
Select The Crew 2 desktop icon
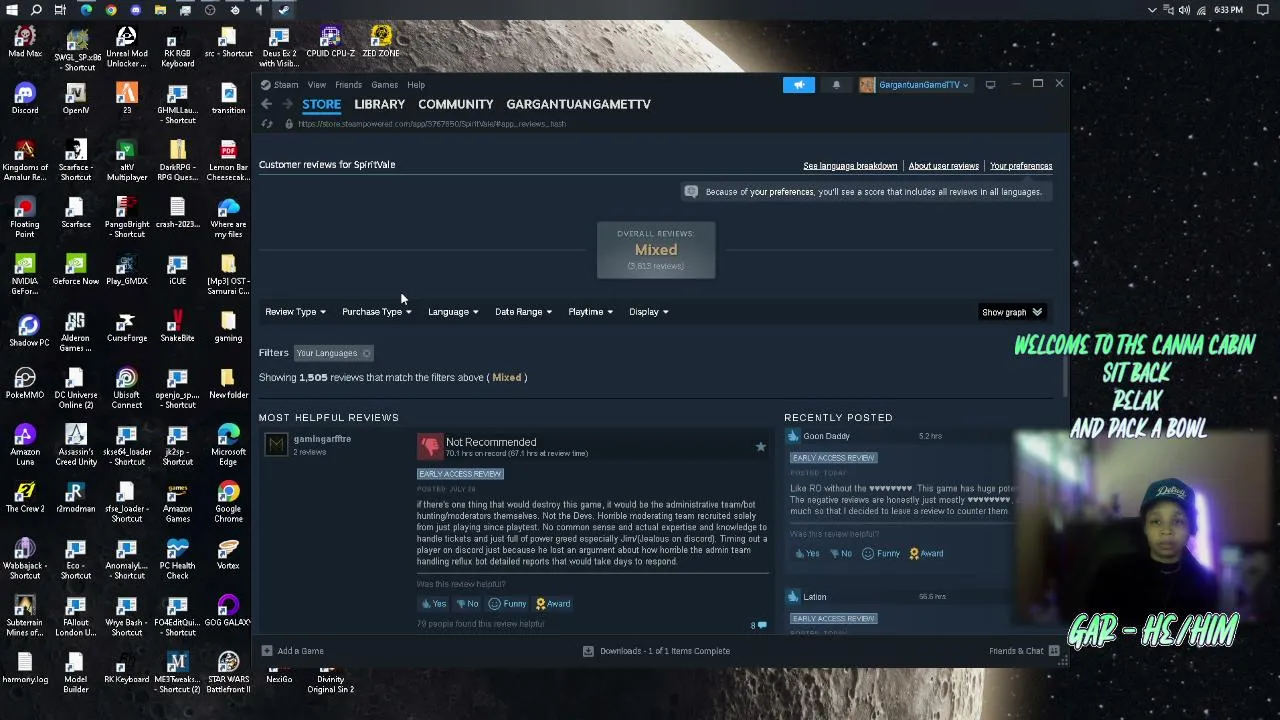(25, 497)
